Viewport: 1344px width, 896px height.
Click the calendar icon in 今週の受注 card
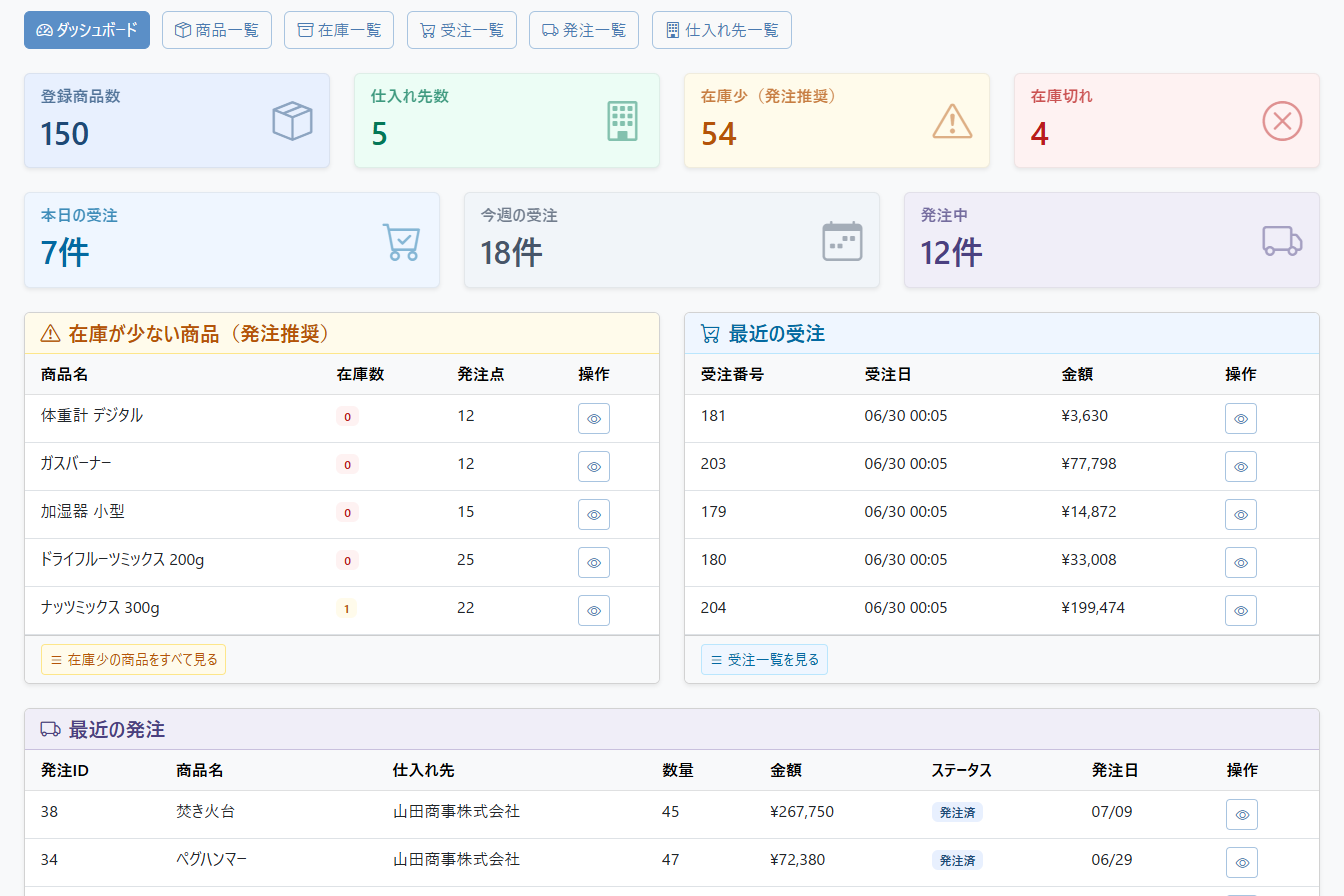pos(842,241)
